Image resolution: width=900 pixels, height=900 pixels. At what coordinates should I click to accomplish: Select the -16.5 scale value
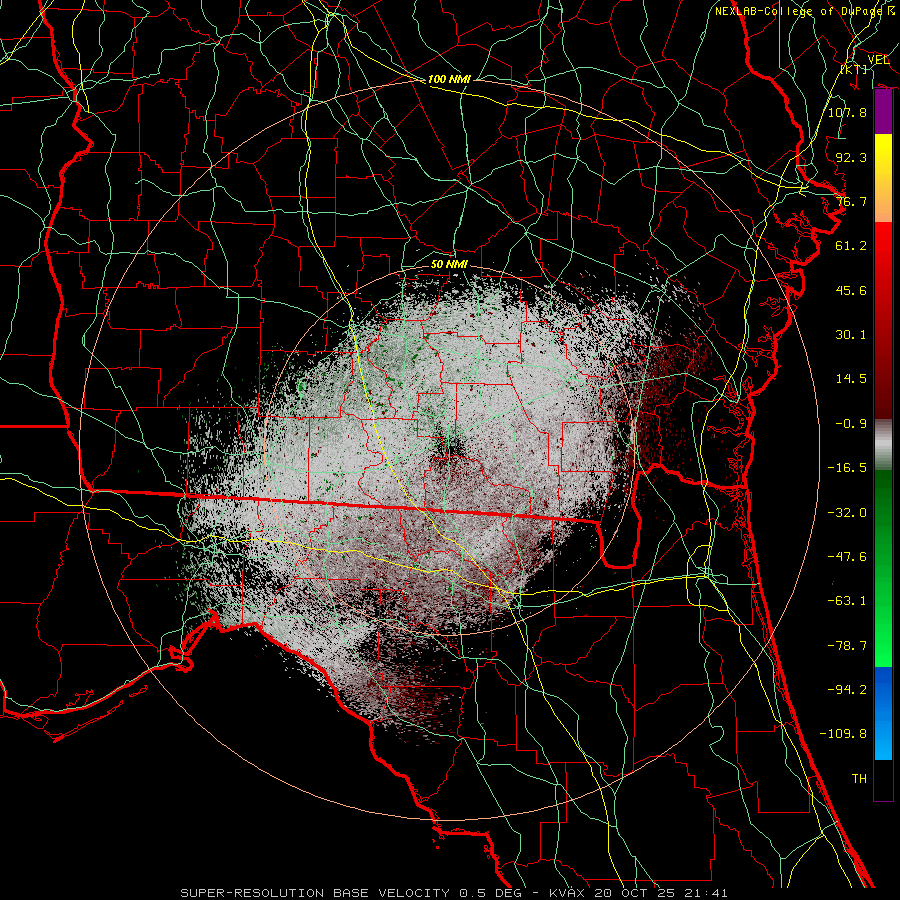coord(847,468)
